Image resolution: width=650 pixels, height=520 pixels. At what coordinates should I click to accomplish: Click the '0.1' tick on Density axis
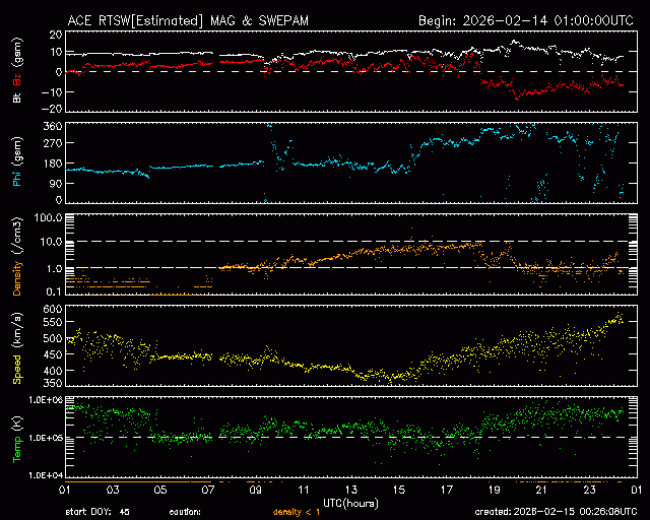pos(54,292)
